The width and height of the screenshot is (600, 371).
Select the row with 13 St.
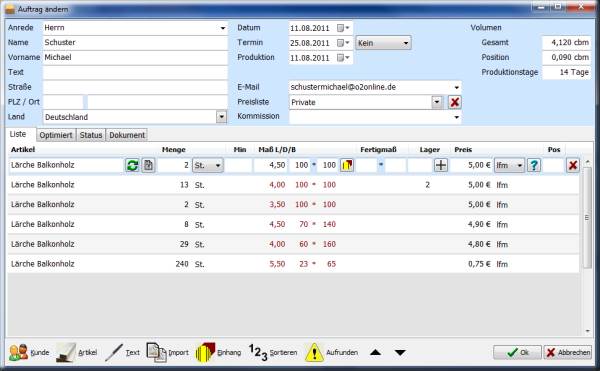293,185
